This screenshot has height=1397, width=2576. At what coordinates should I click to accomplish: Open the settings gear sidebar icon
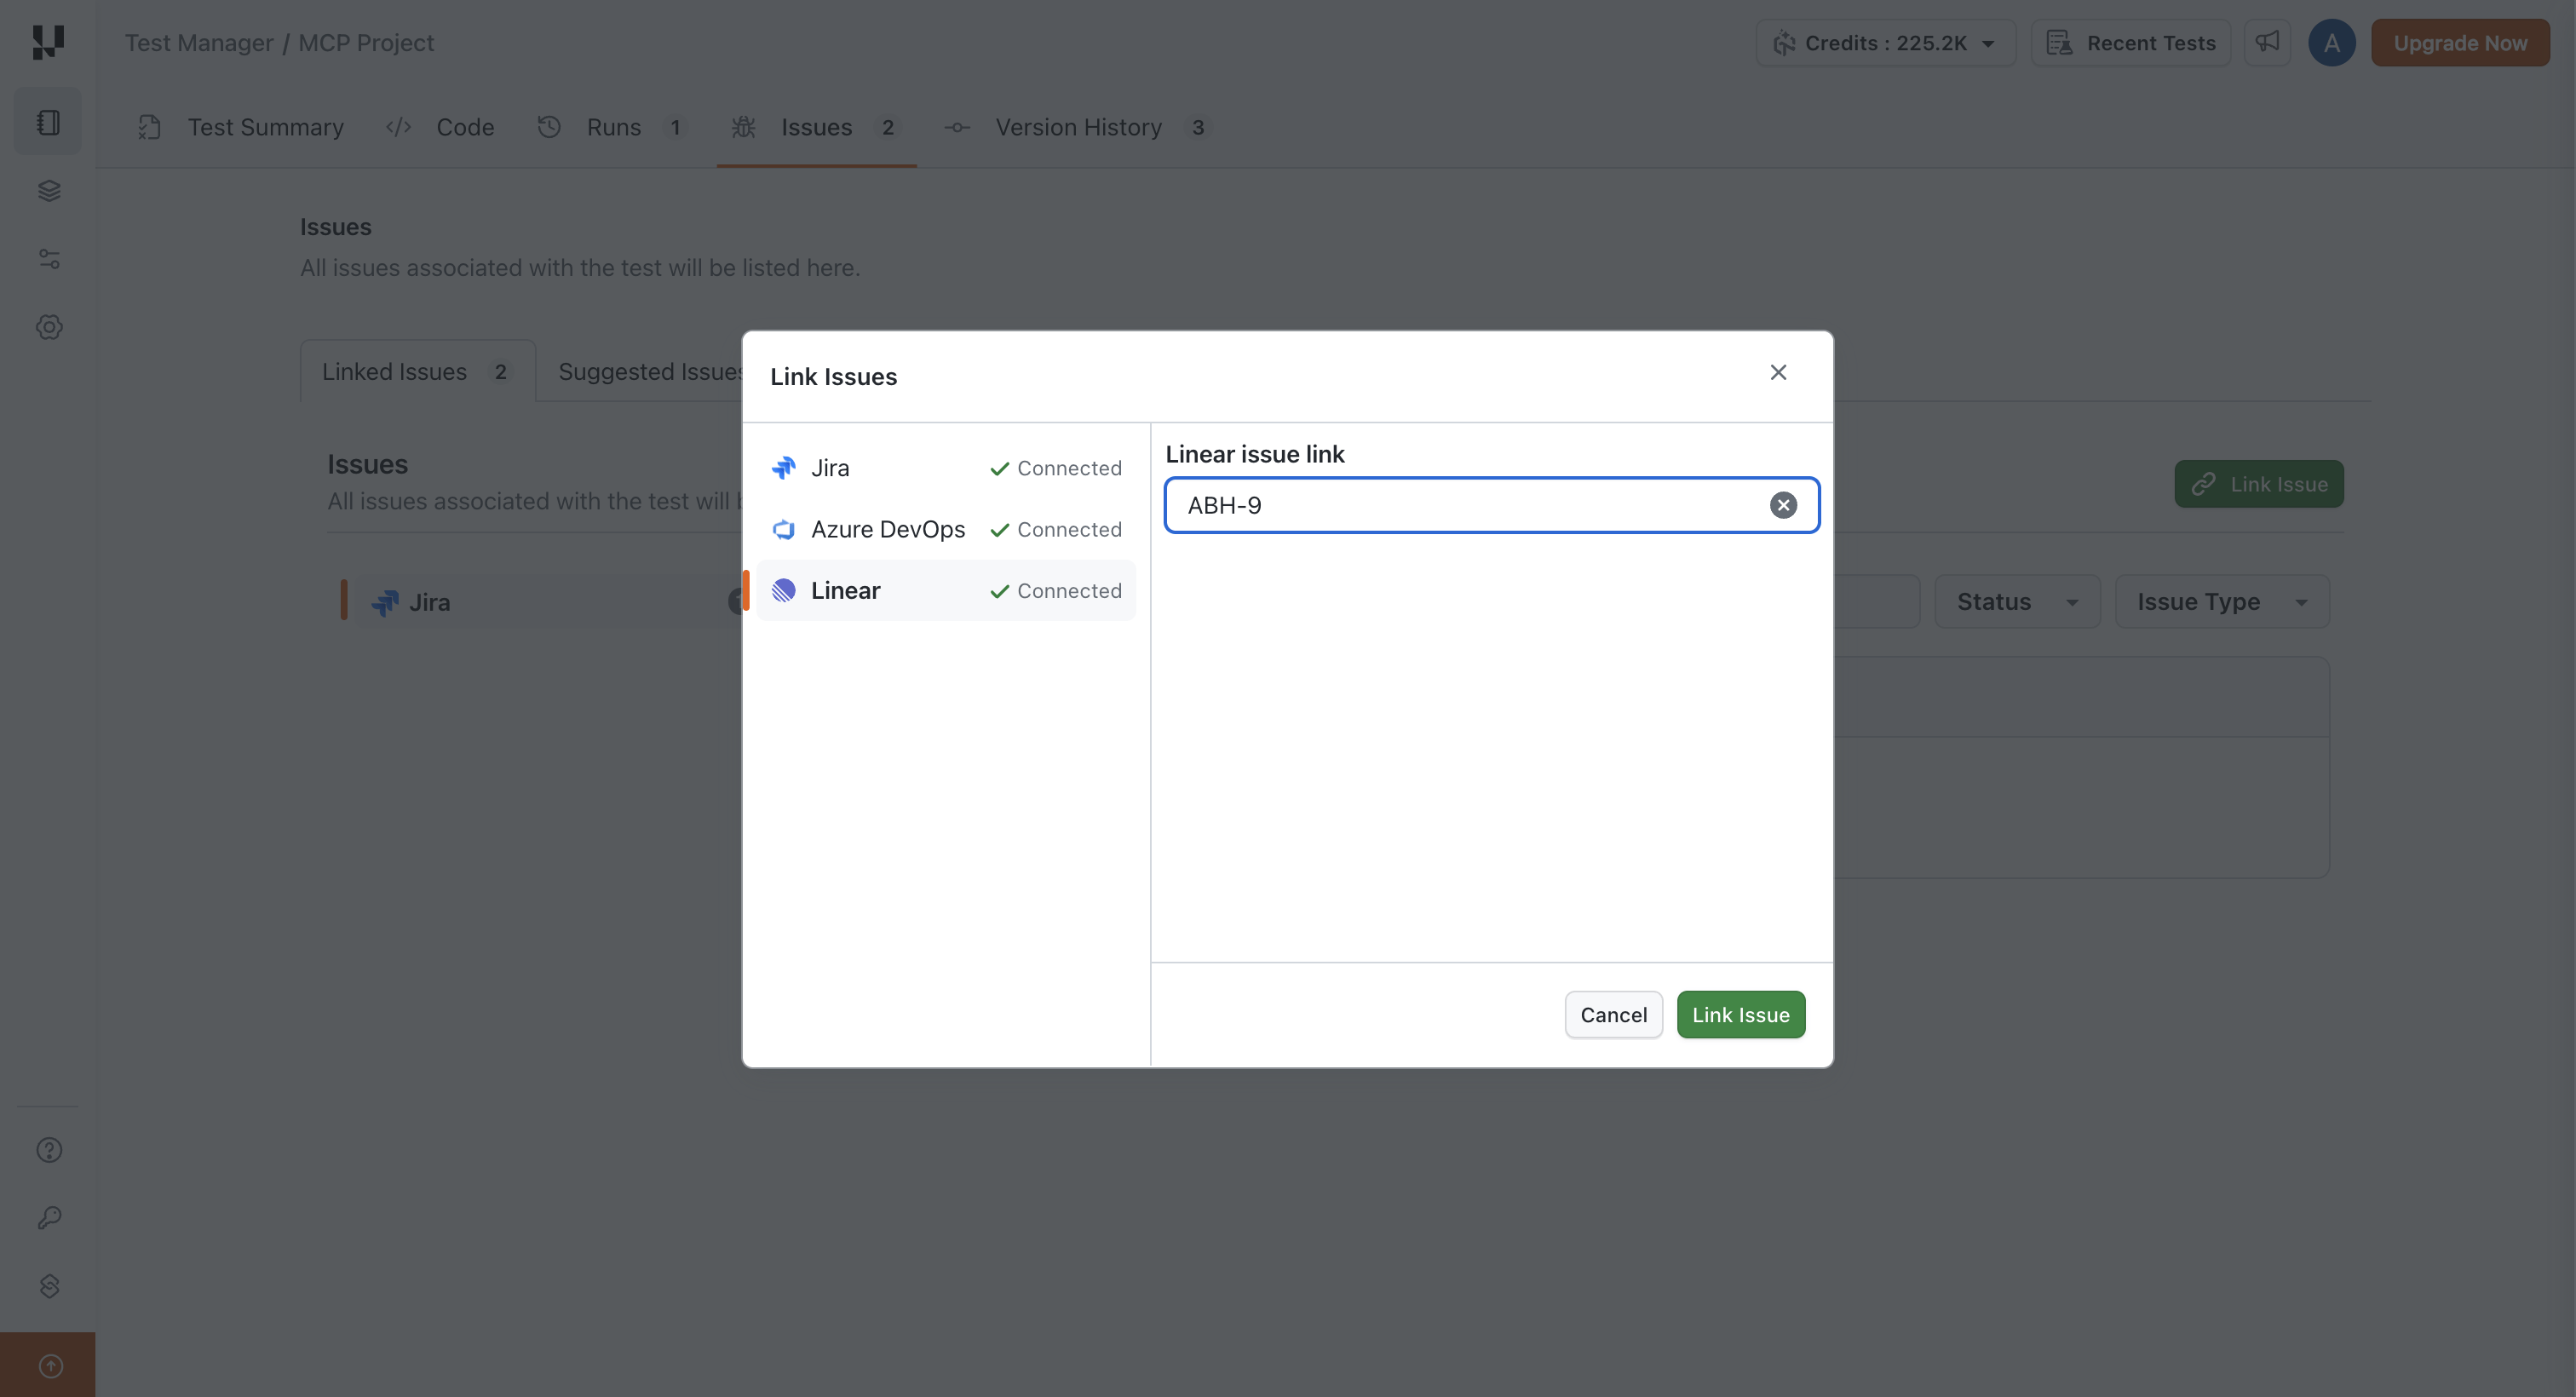coord(49,327)
